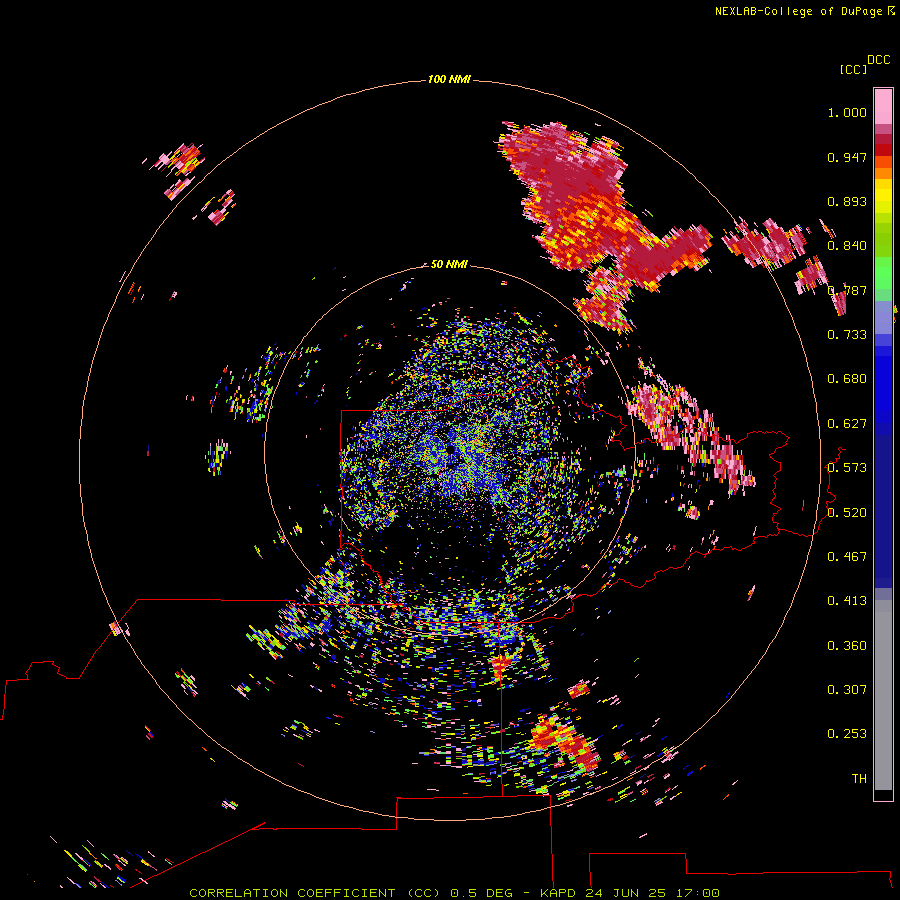Viewport: 900px width, 900px height.
Task: Select the 0.733 scale value
Action: click(847, 335)
